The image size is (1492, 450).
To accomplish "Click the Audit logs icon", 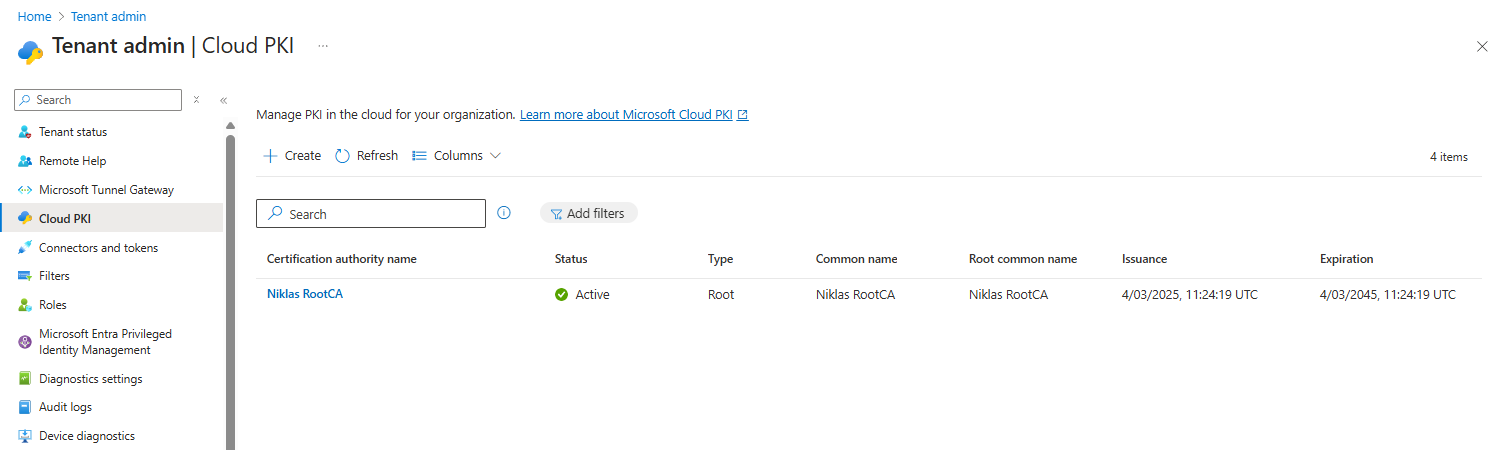I will [25, 407].
